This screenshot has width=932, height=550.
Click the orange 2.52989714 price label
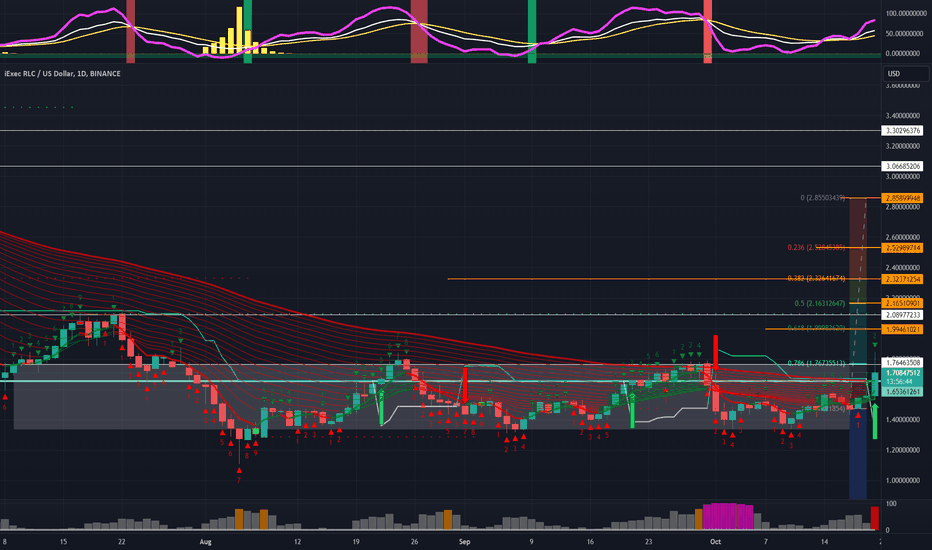(902, 248)
